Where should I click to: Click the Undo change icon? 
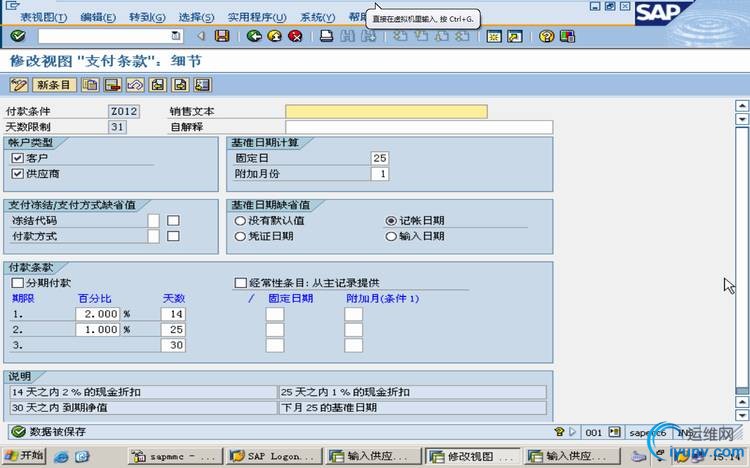point(135,85)
